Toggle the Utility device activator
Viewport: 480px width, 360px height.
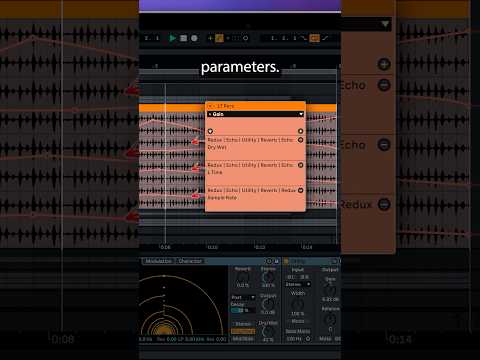pyautogui.click(x=287, y=261)
